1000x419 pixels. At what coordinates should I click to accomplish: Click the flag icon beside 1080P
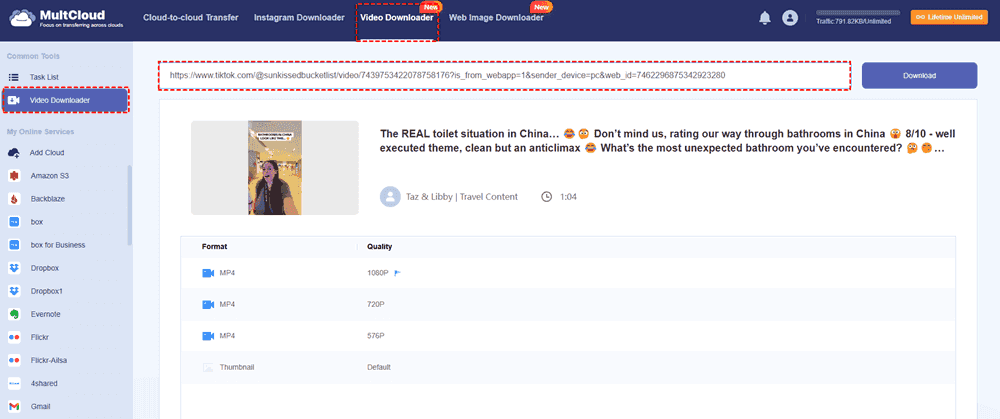[x=397, y=273]
